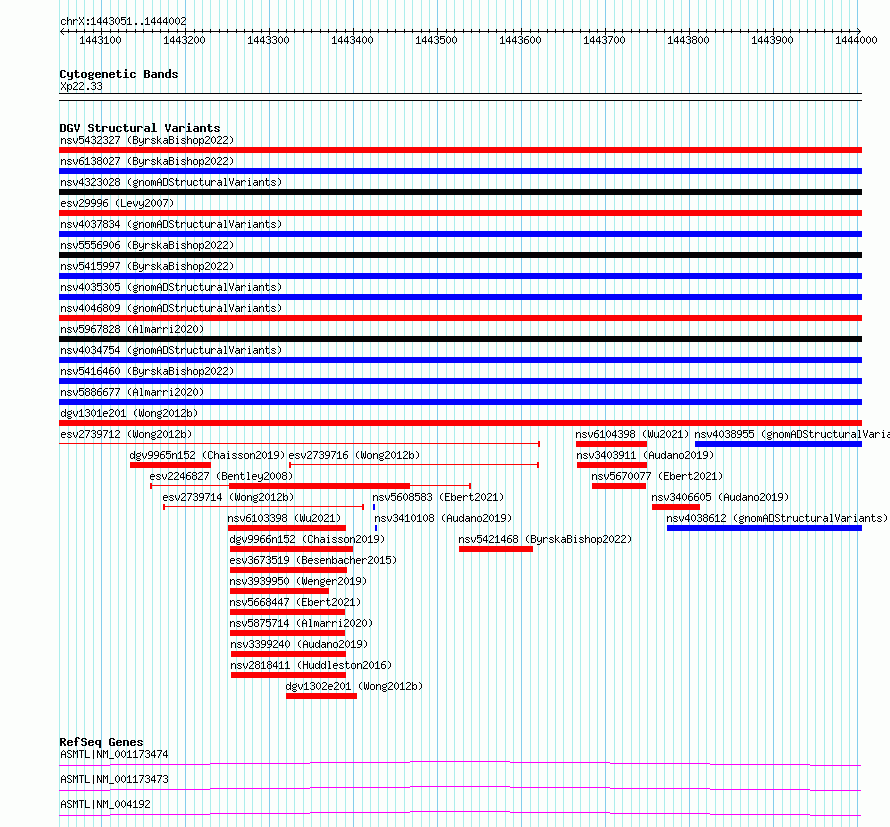This screenshot has width=890, height=827.
Task: Select the nsv5967828 (Almarri2020) label
Action: [132, 329]
